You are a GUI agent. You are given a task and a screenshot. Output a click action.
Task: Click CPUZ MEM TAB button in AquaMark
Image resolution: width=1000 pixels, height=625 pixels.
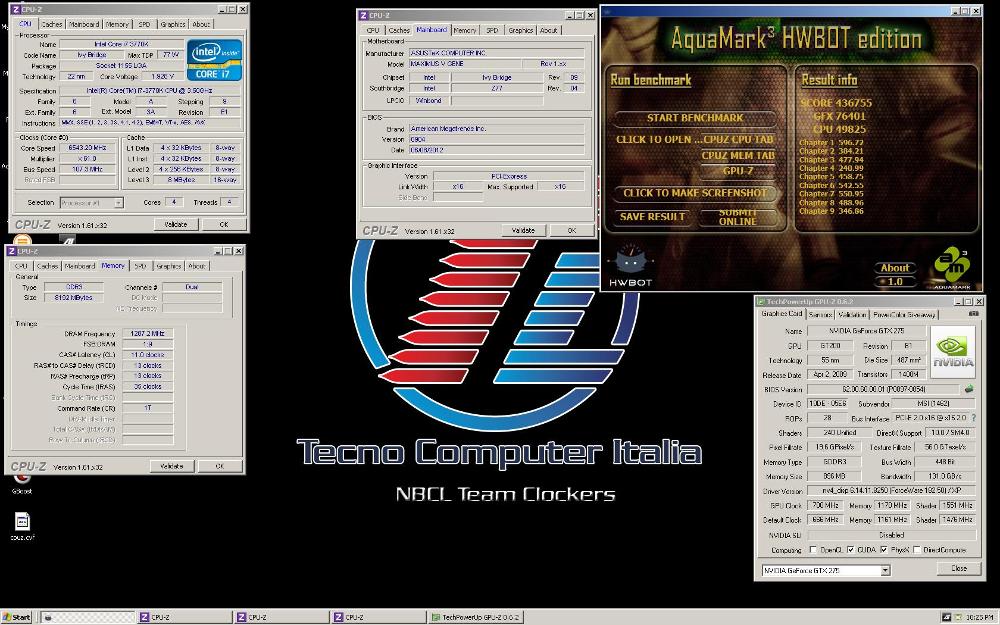[738, 156]
